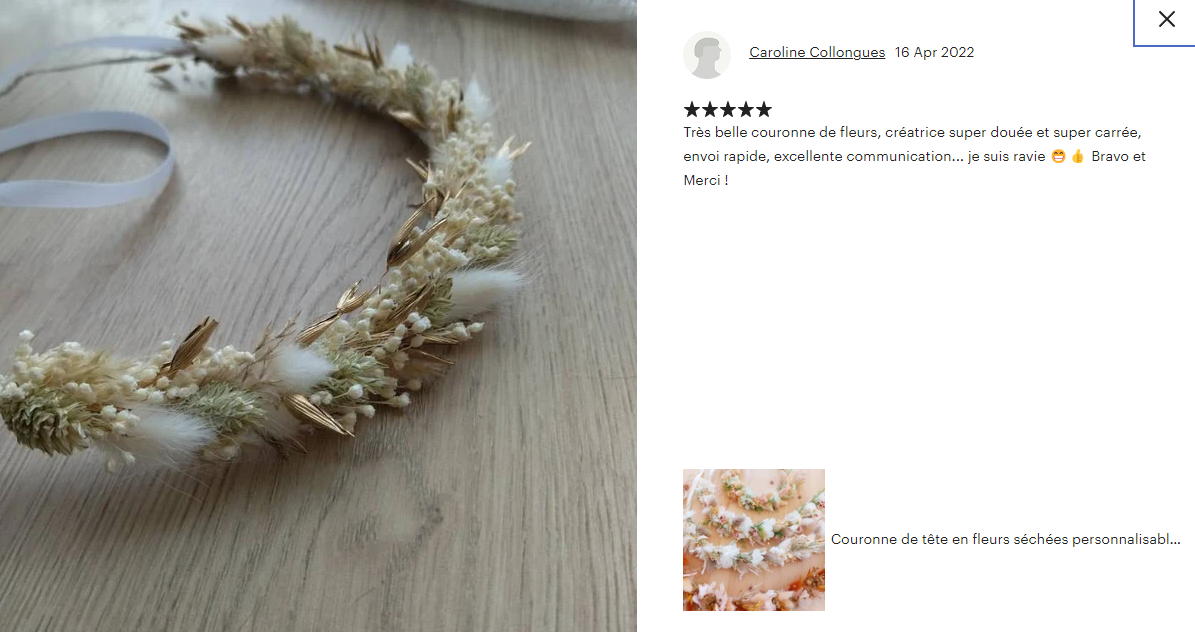Click the white ribbon in the photo
1195x632 pixels.
click(84, 159)
